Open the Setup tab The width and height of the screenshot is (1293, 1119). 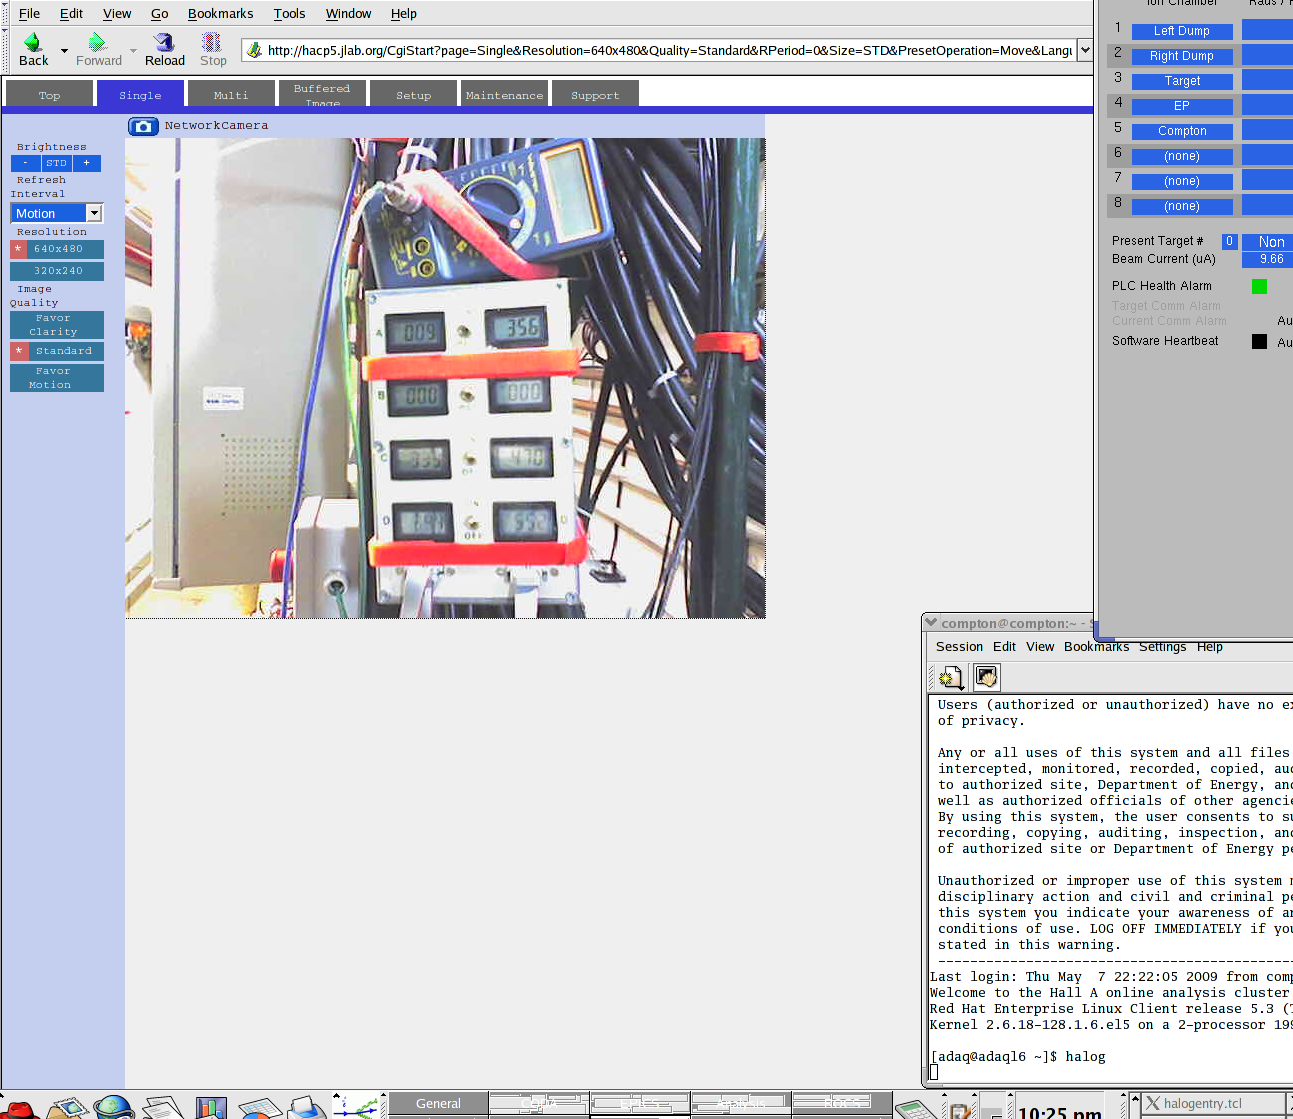point(413,94)
